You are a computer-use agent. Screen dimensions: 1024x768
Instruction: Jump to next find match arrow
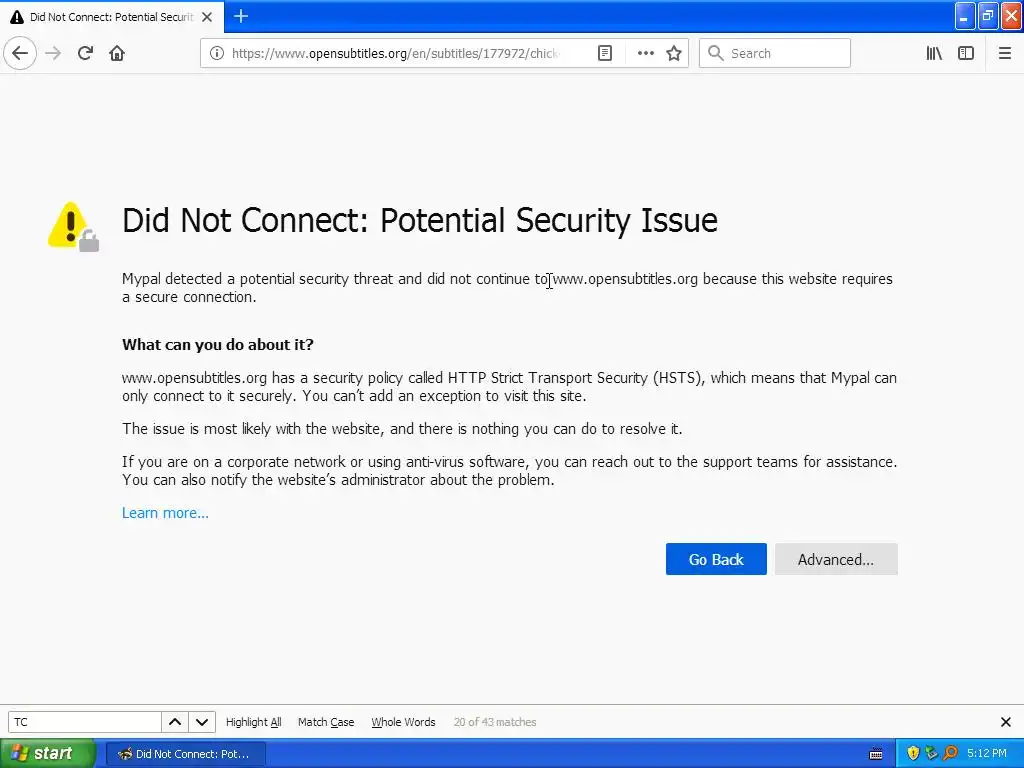[202, 722]
